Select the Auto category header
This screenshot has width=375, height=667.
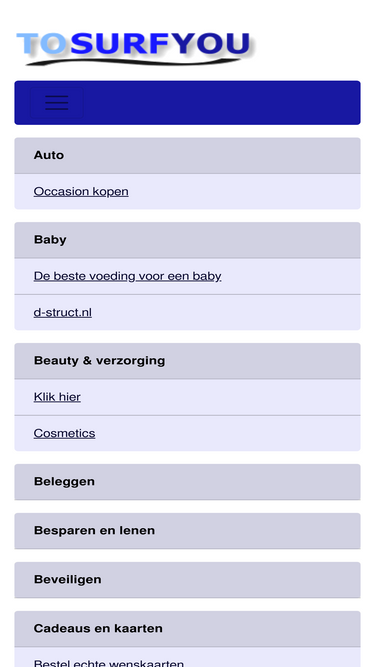188,155
